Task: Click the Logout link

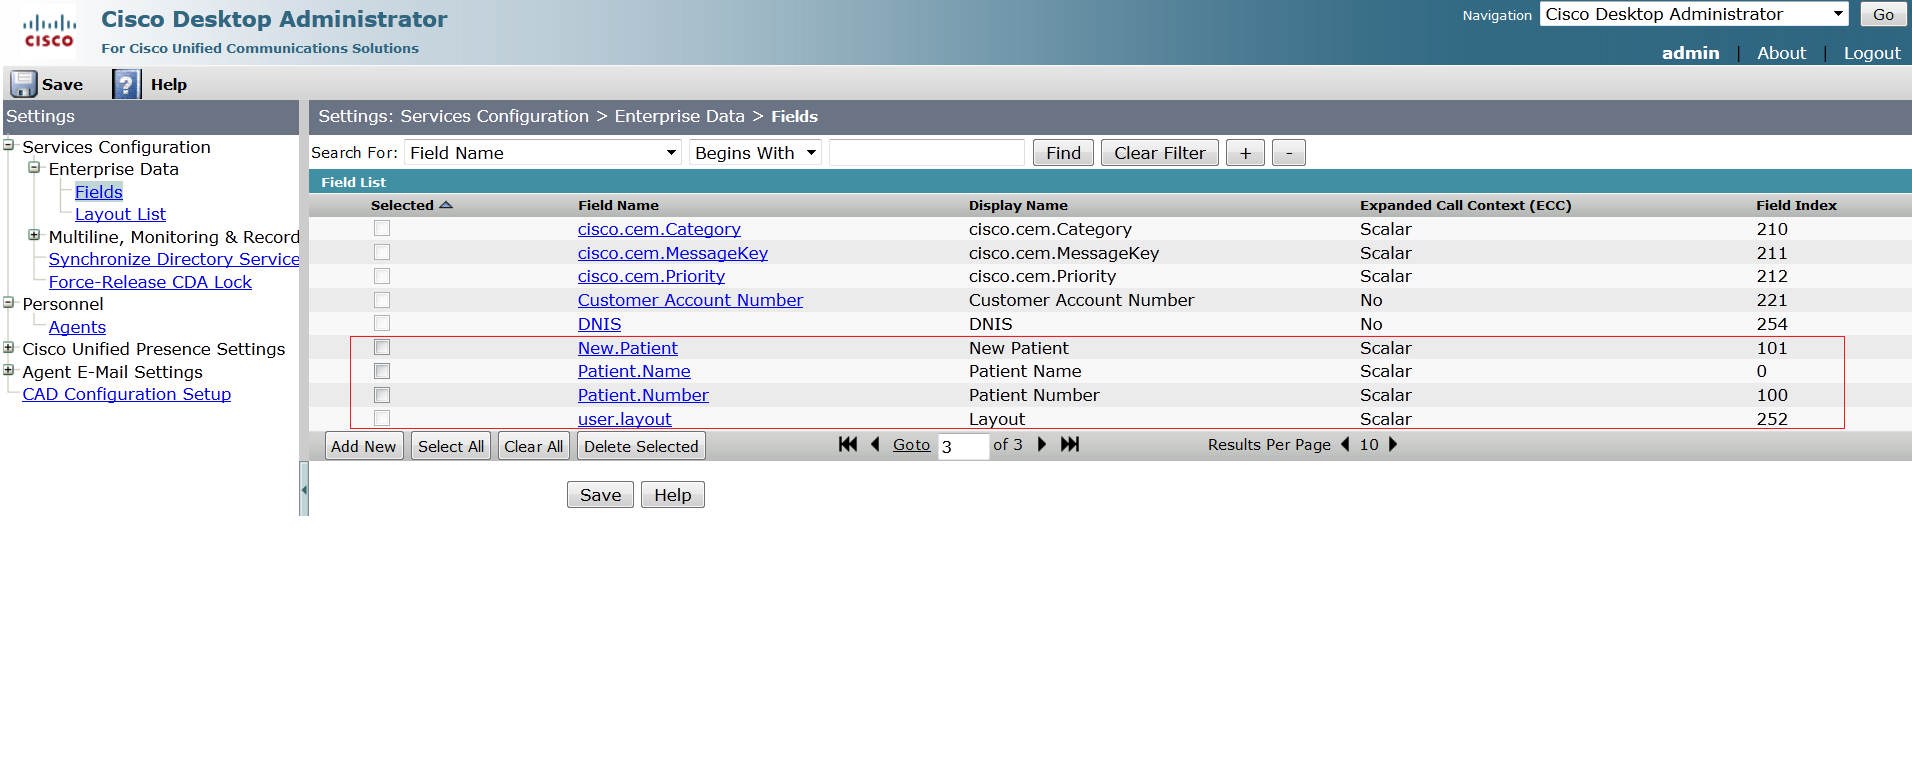Action: point(1872,53)
